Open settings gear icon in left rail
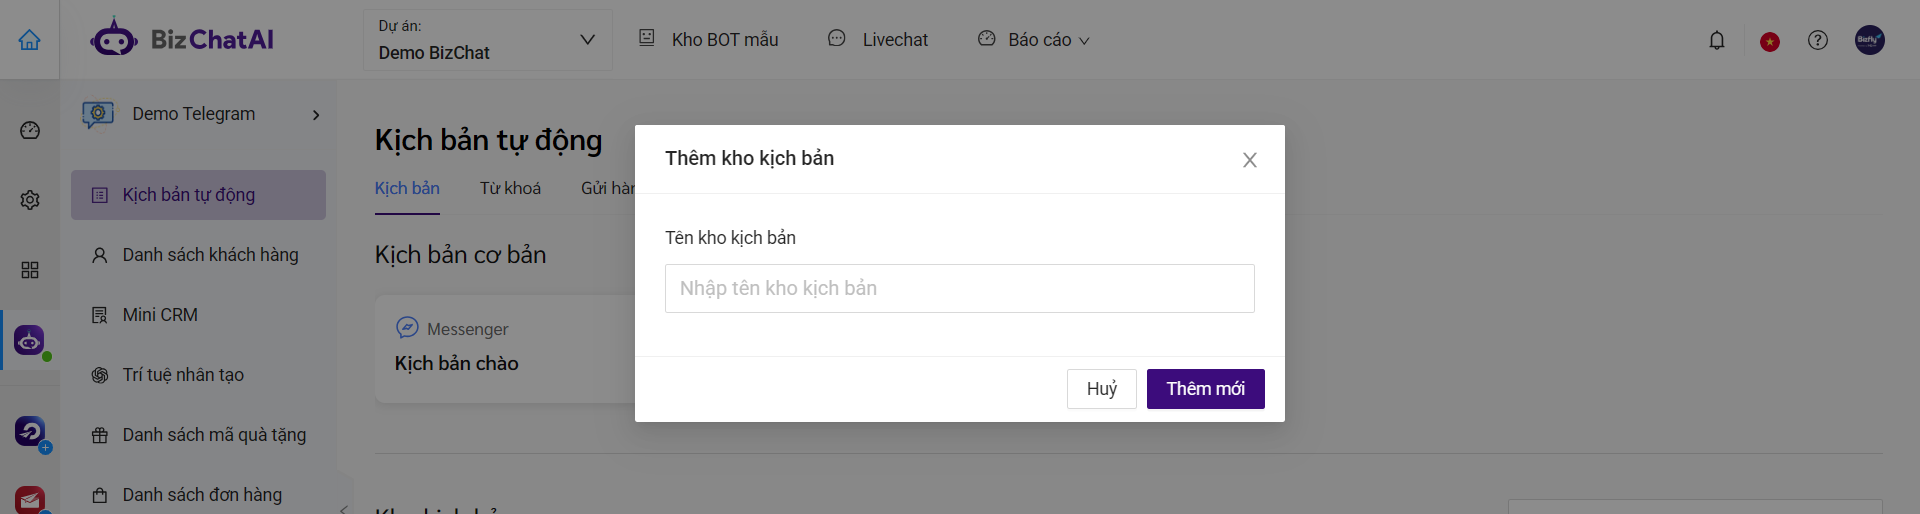 click(30, 200)
